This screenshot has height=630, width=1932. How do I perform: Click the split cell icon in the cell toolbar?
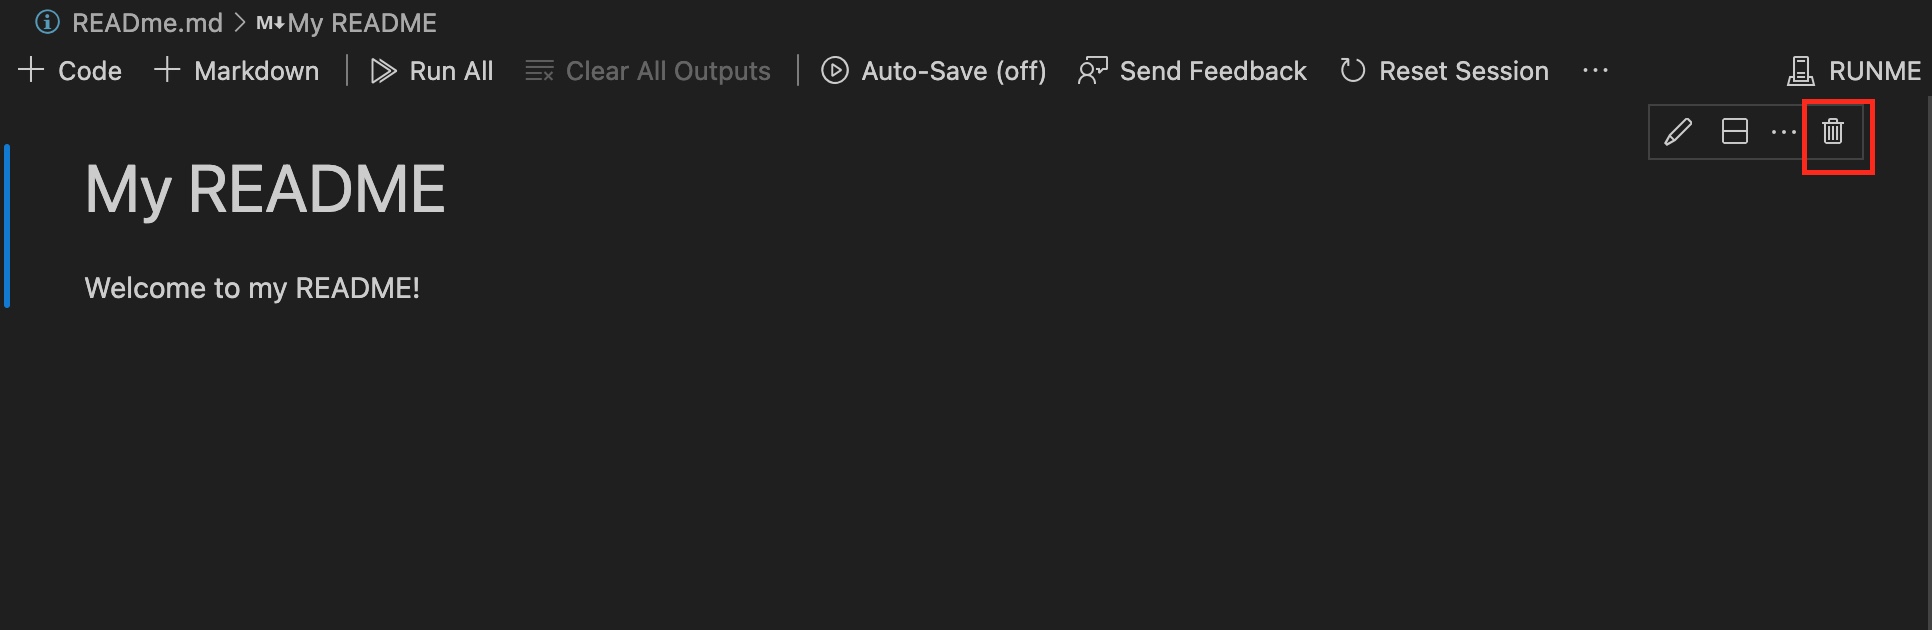[1734, 131]
